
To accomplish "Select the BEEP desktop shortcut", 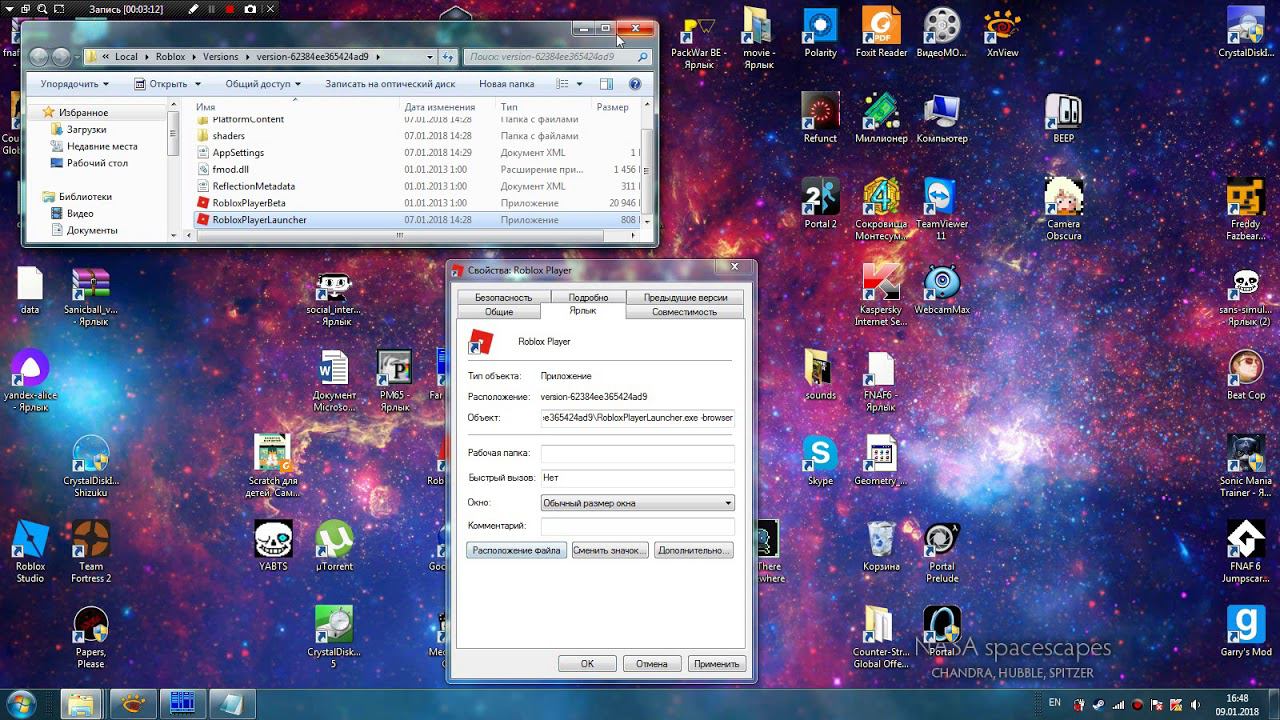I will [x=1063, y=118].
